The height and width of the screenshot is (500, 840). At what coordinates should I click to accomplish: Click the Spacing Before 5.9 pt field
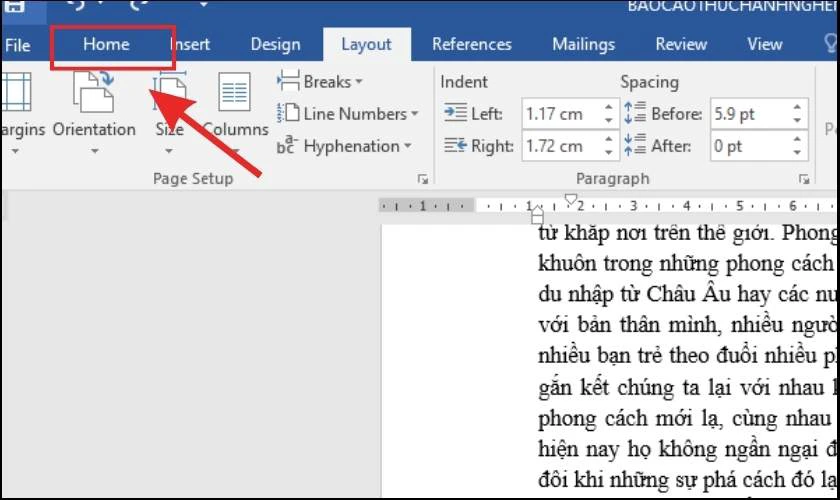point(759,114)
